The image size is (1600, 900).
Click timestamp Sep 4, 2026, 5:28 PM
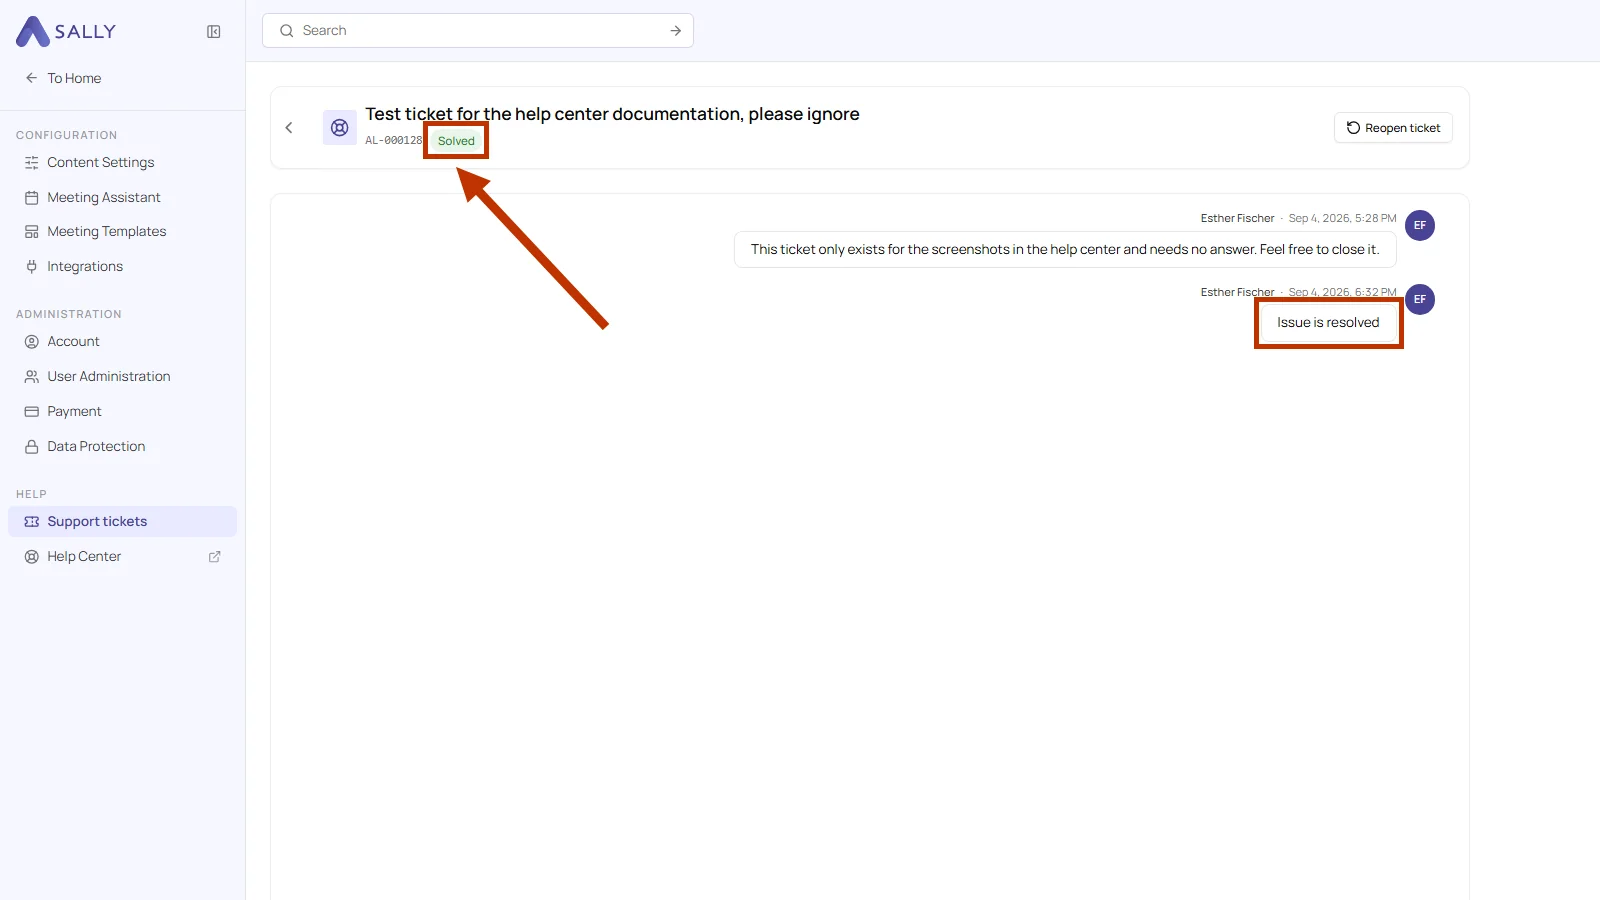pos(1342,218)
